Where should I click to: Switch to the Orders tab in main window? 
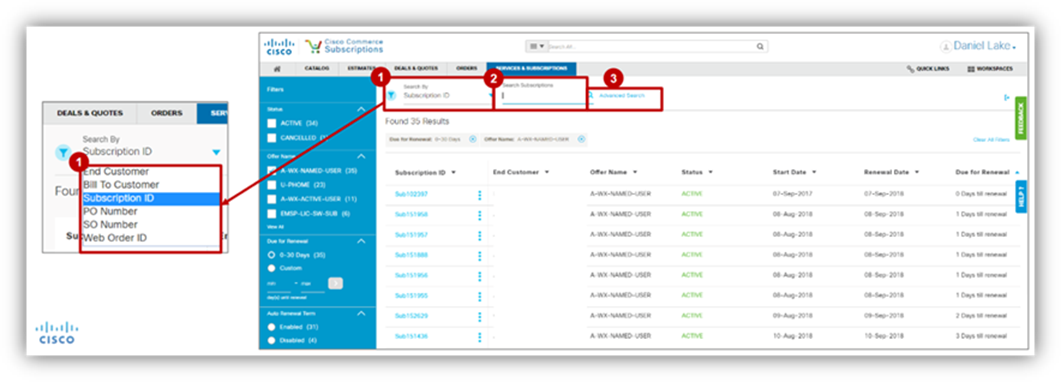pos(466,68)
